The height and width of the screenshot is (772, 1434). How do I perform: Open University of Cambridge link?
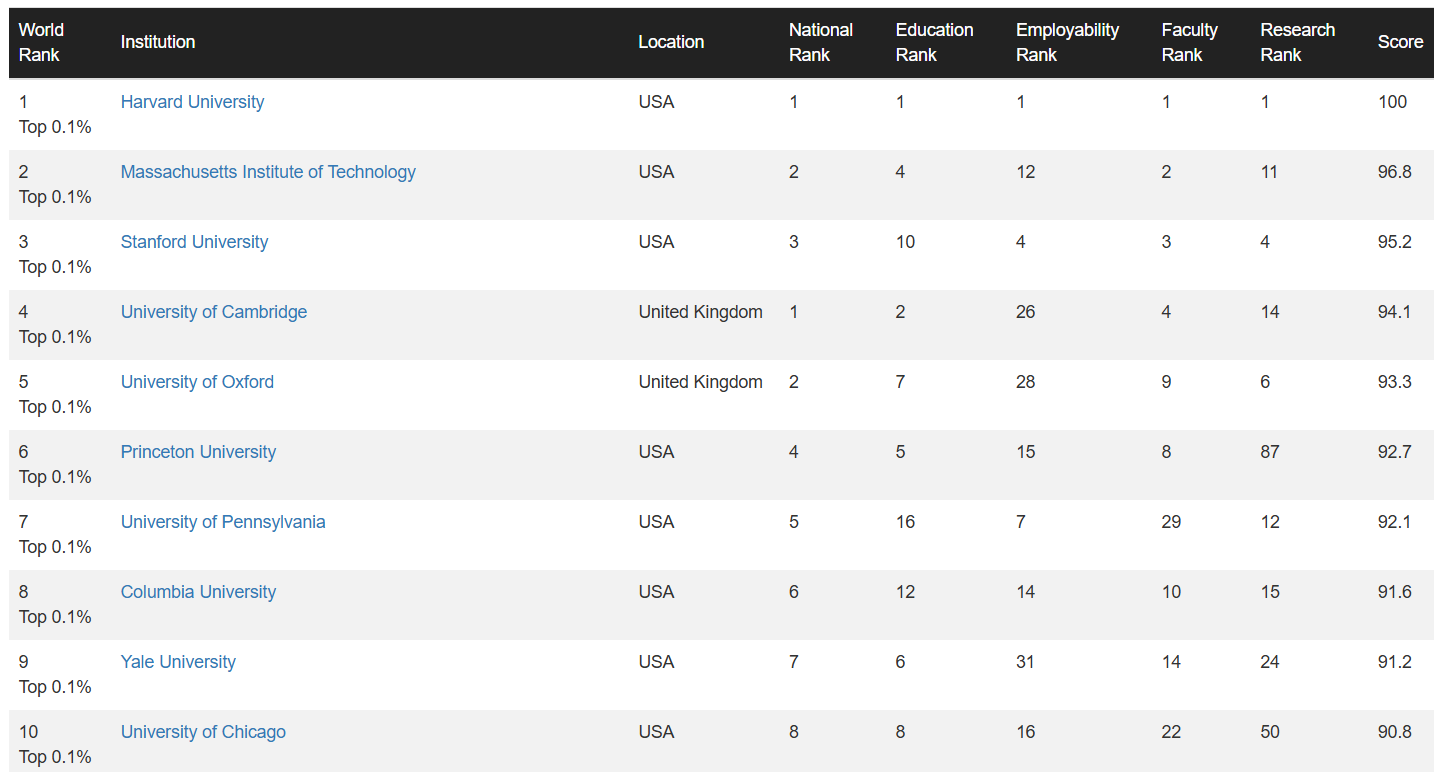[x=214, y=312]
